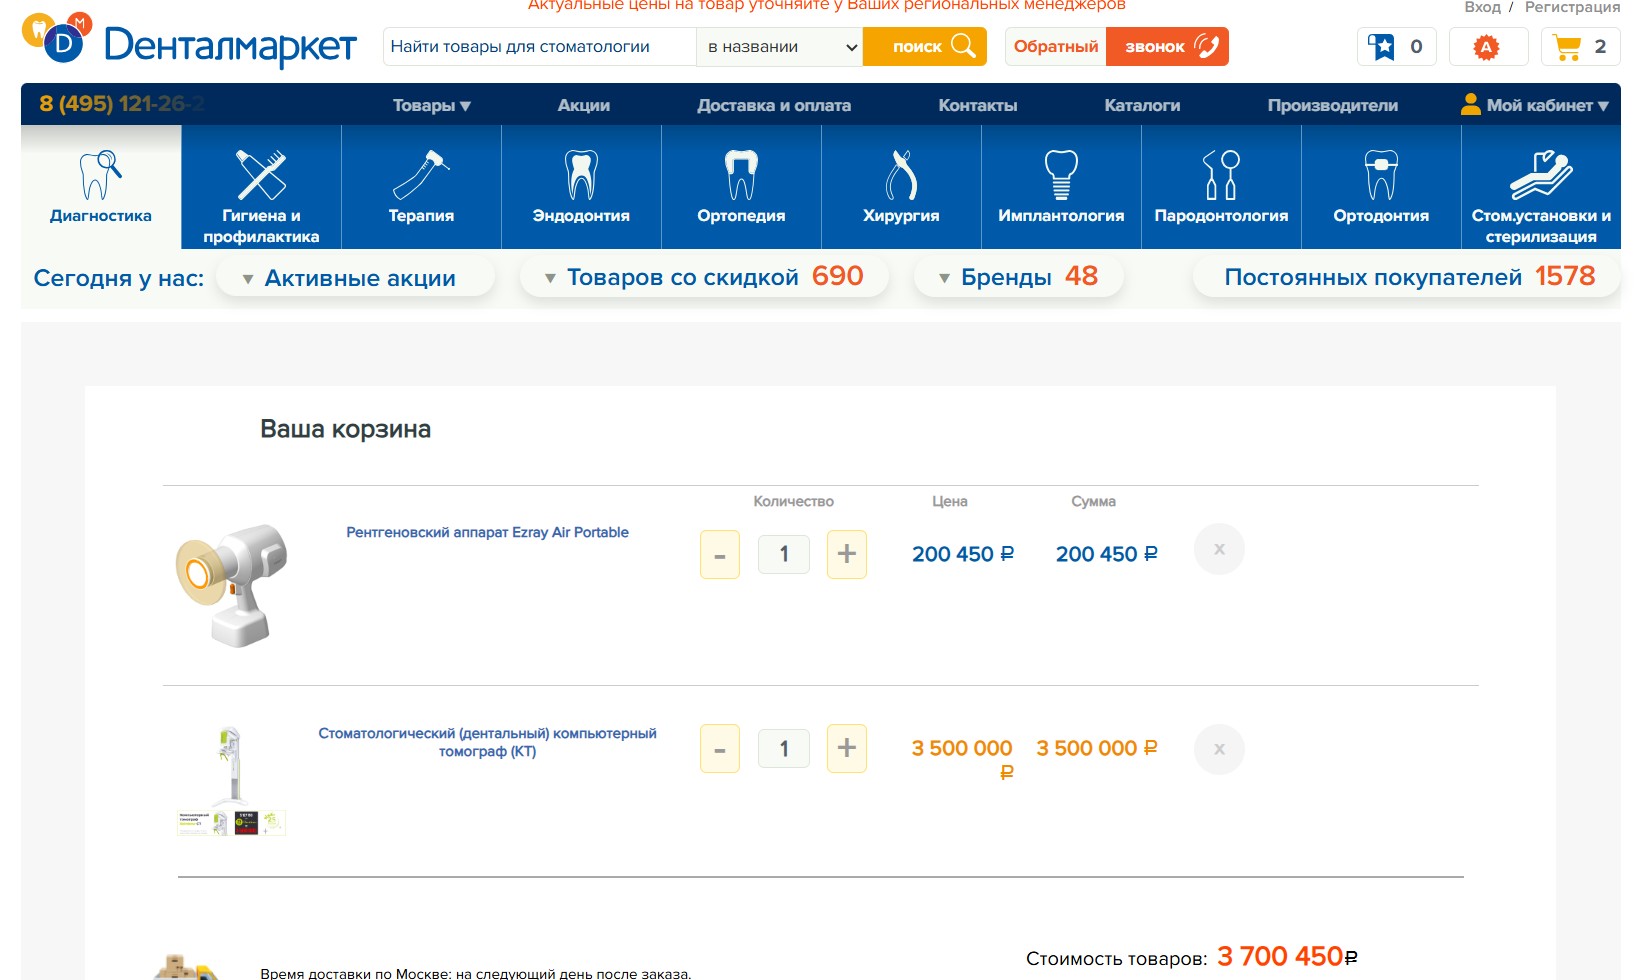Click Постоянных покупателей 1578 badge

1408,277
